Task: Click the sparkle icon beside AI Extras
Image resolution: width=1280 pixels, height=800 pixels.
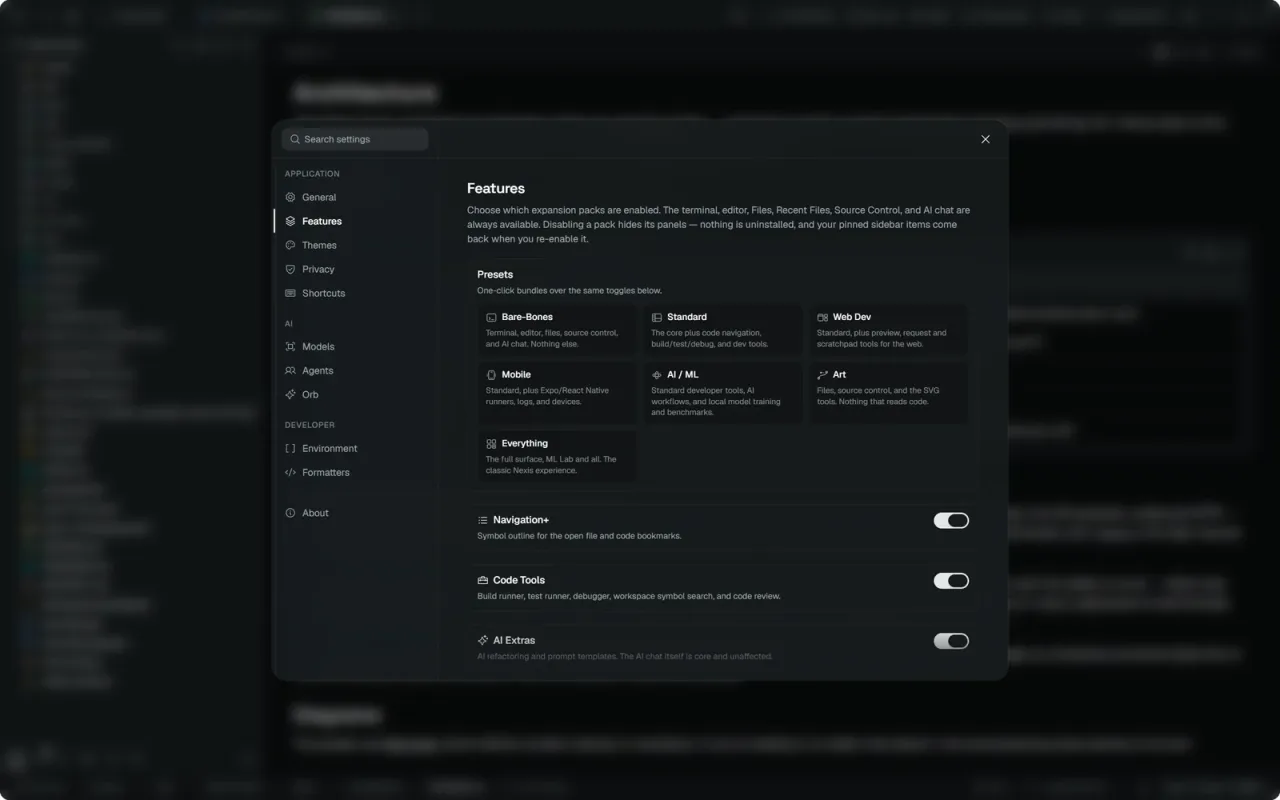Action: tap(482, 640)
